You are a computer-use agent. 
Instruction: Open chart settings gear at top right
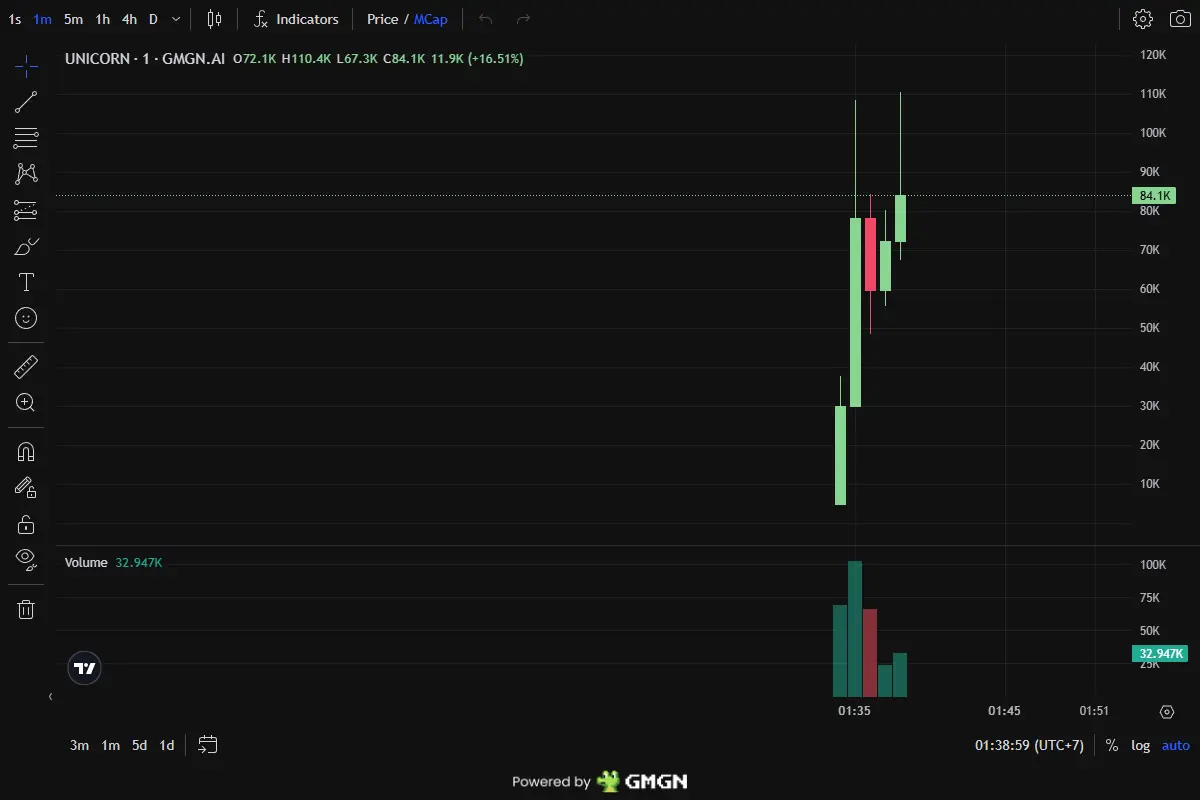click(x=1143, y=19)
